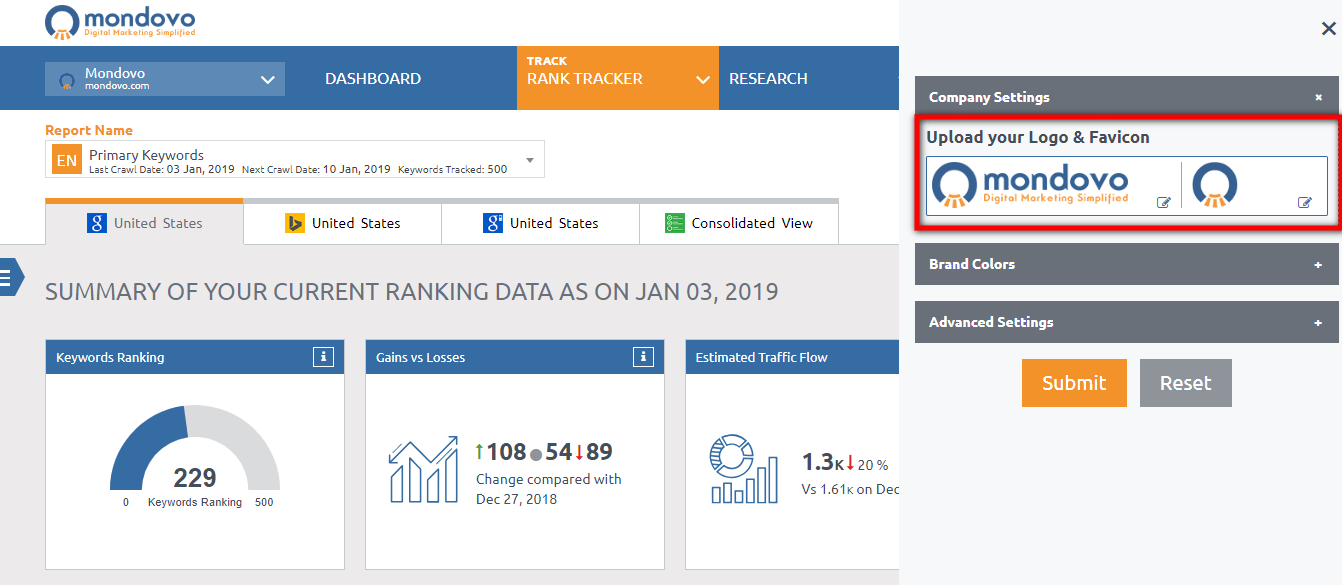Click the Estimated Traffic Flow card title

761,357
